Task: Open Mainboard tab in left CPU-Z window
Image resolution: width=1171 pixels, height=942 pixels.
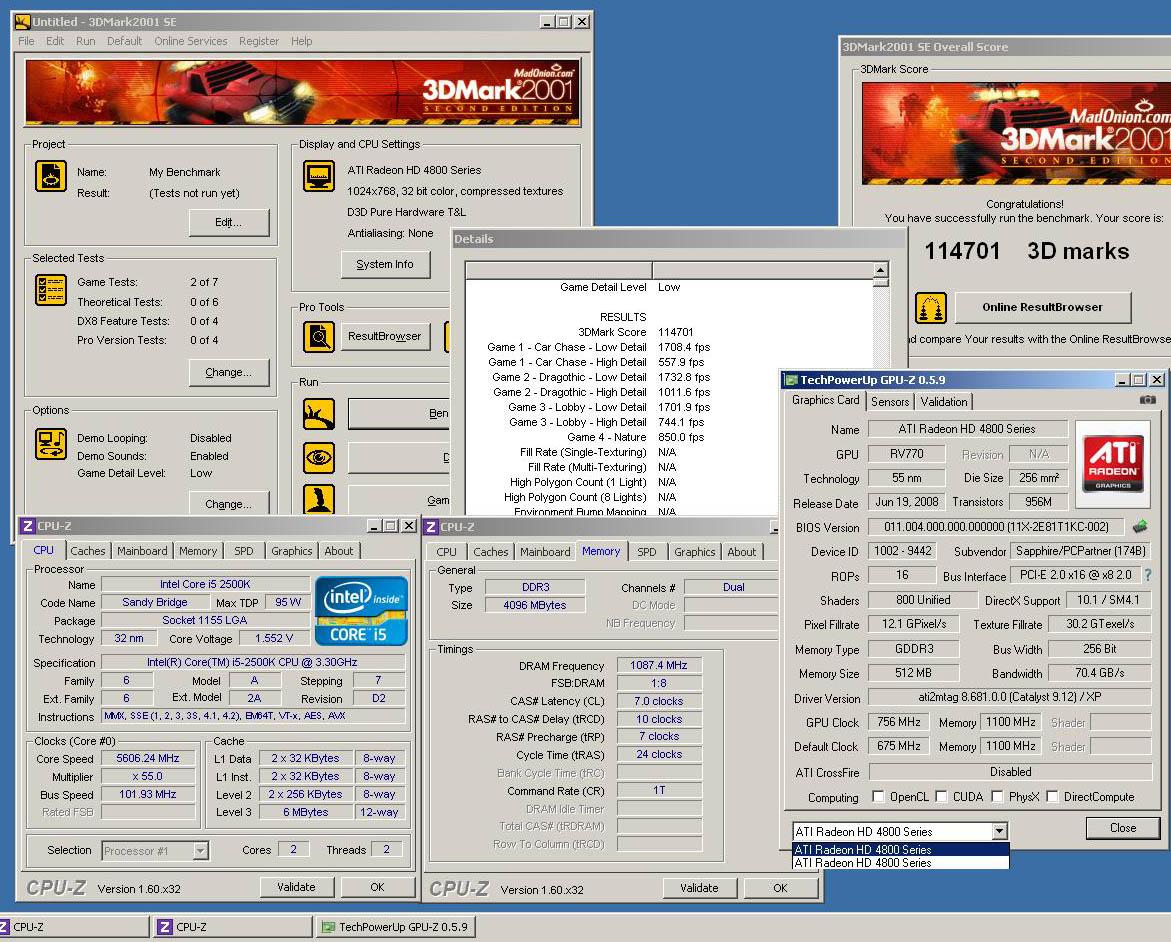Action: 142,551
